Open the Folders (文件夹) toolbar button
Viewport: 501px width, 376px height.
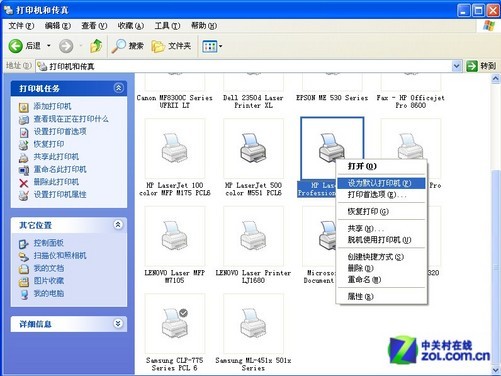tap(171, 46)
